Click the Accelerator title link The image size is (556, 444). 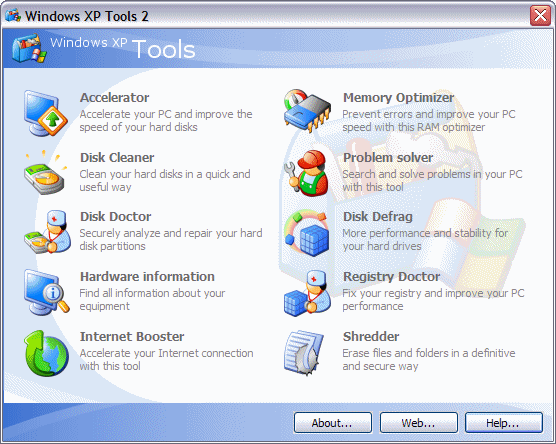coord(114,98)
